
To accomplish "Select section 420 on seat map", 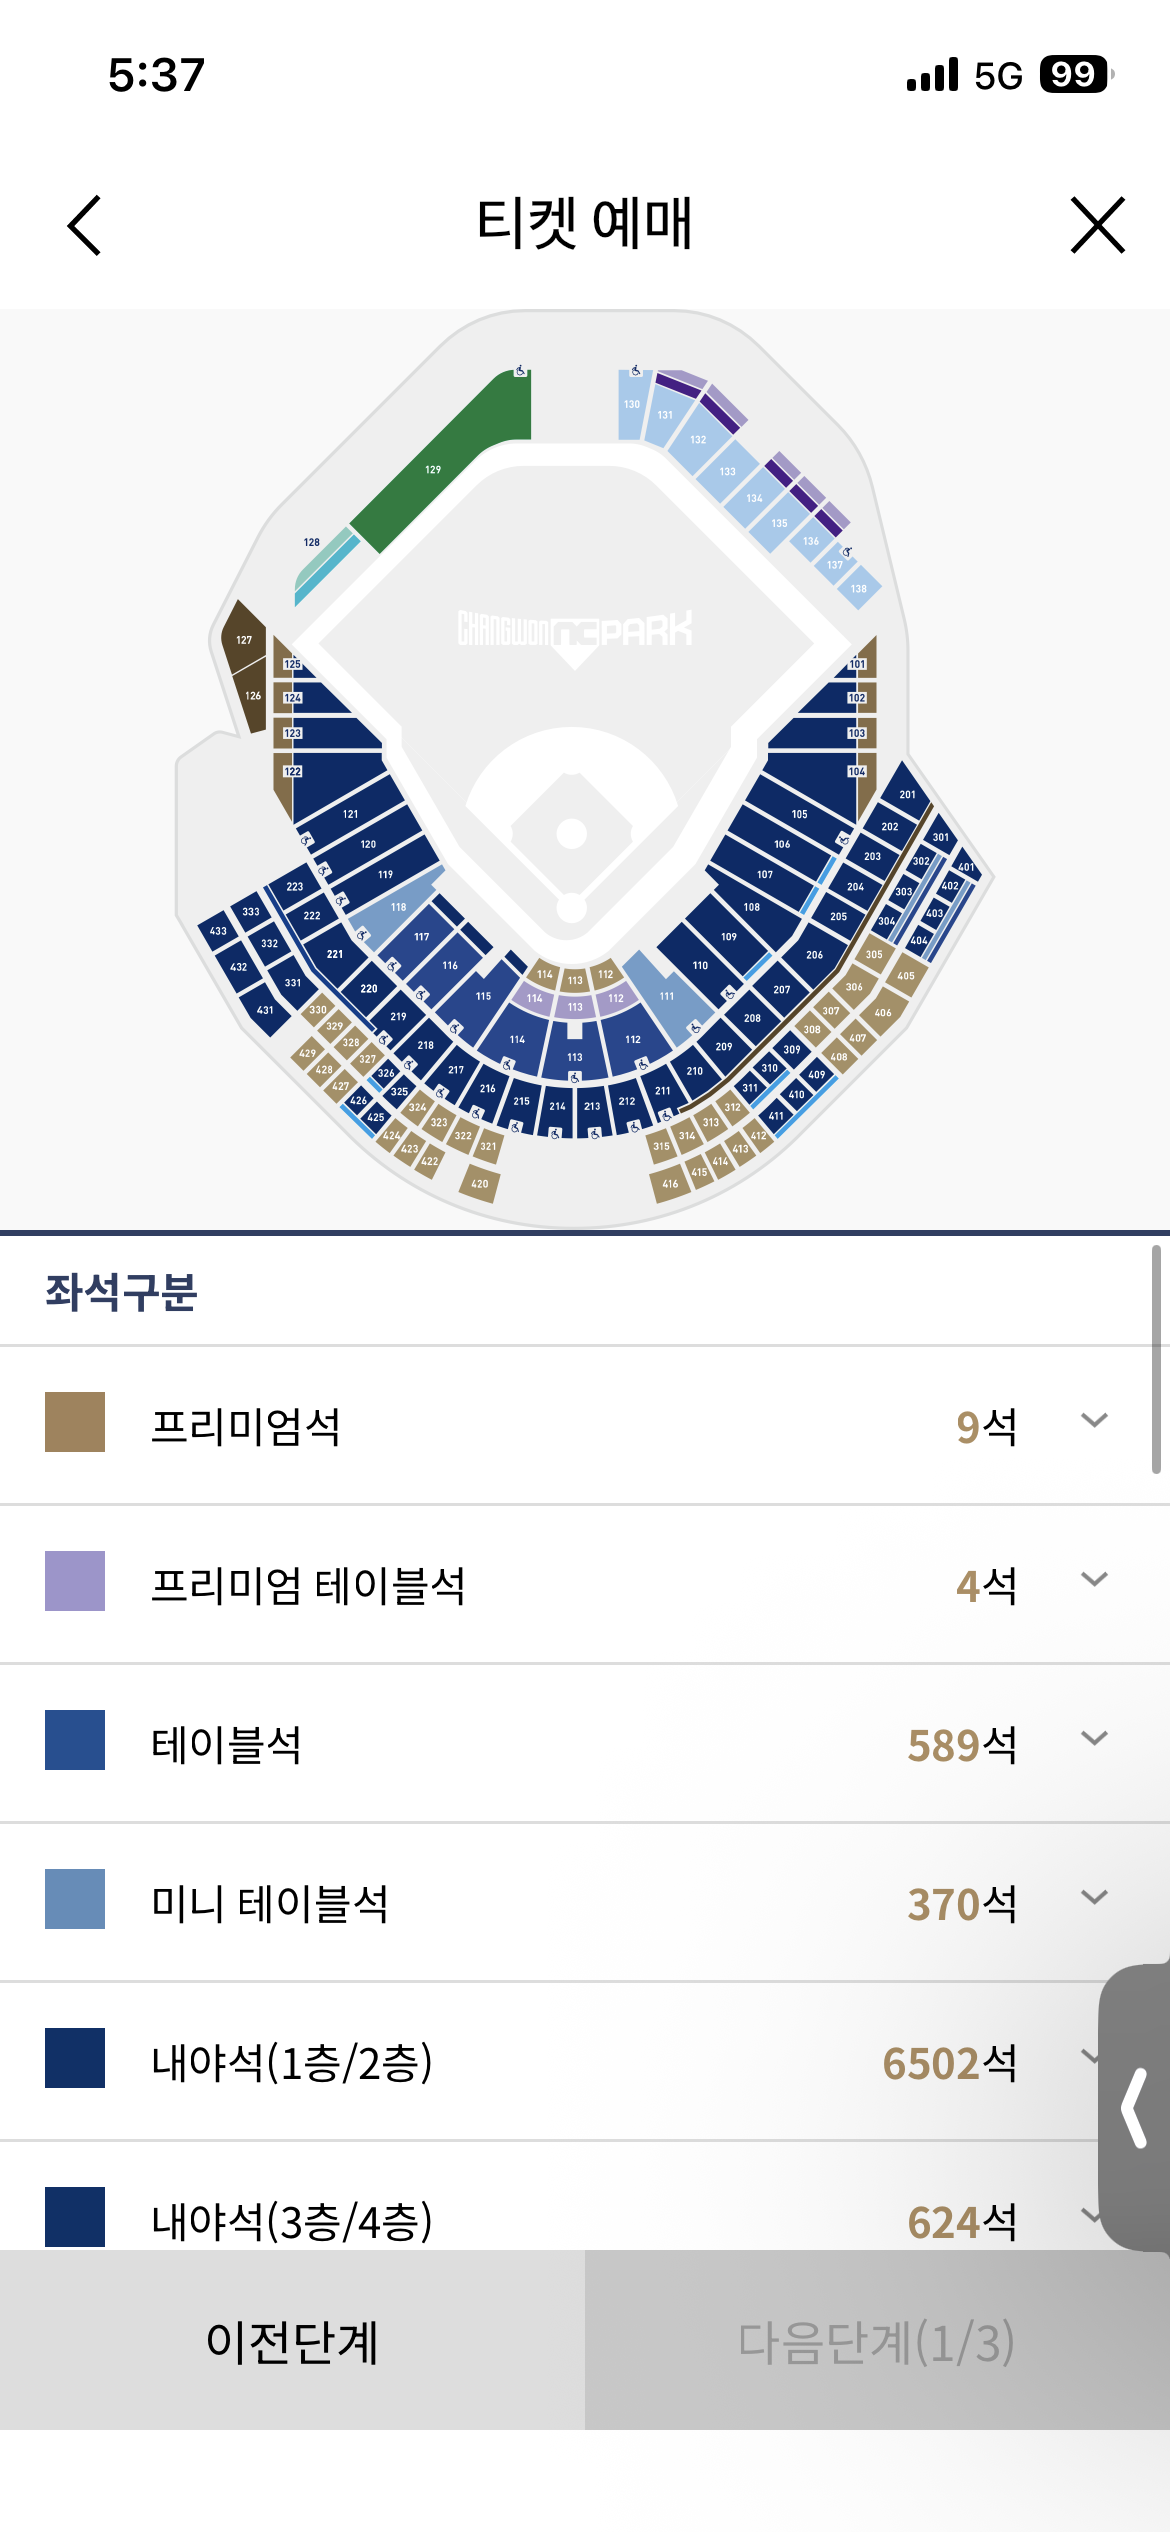I will [480, 1183].
